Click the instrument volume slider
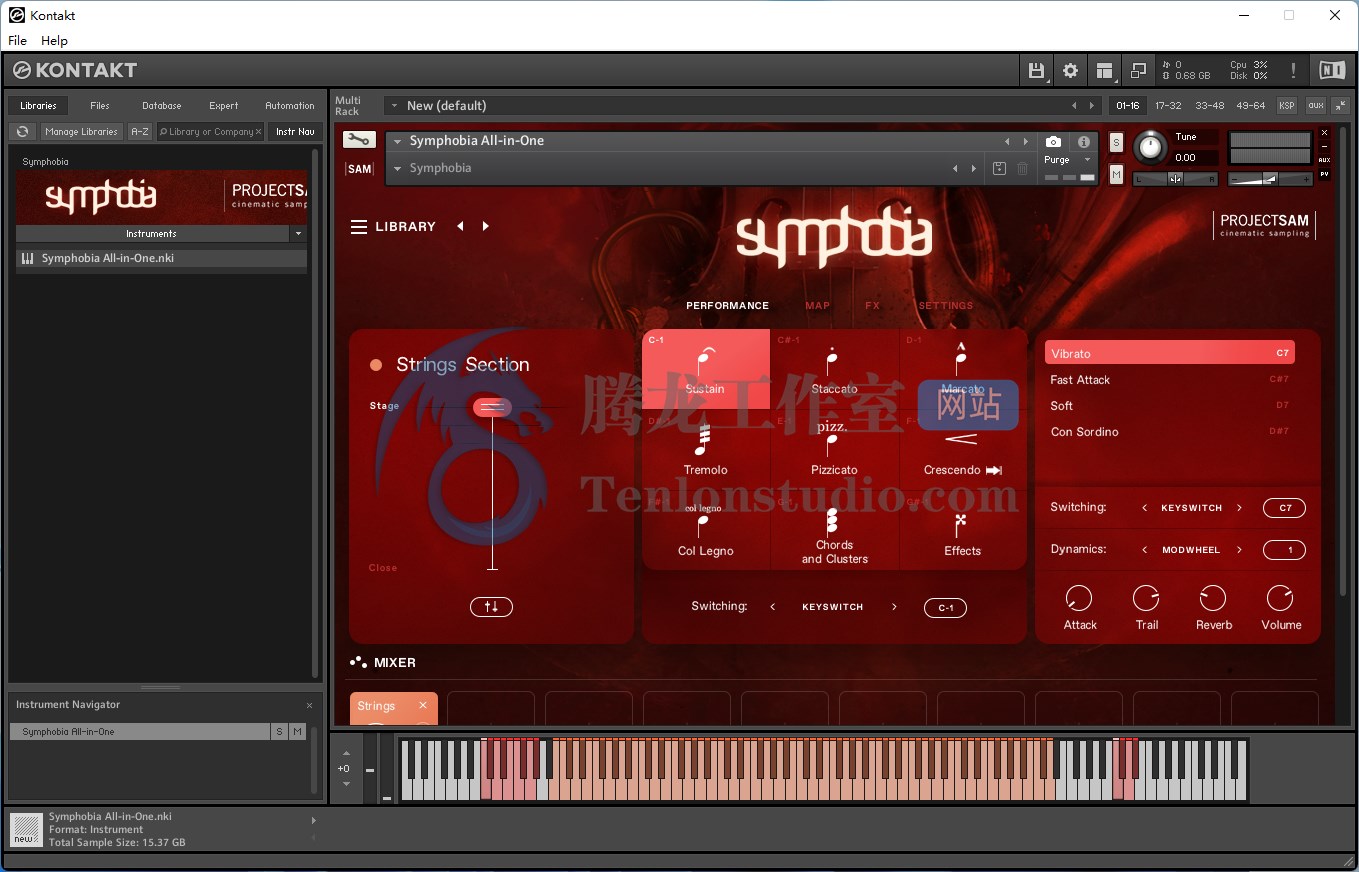Viewport: 1359px width, 872px height. [x=1269, y=179]
